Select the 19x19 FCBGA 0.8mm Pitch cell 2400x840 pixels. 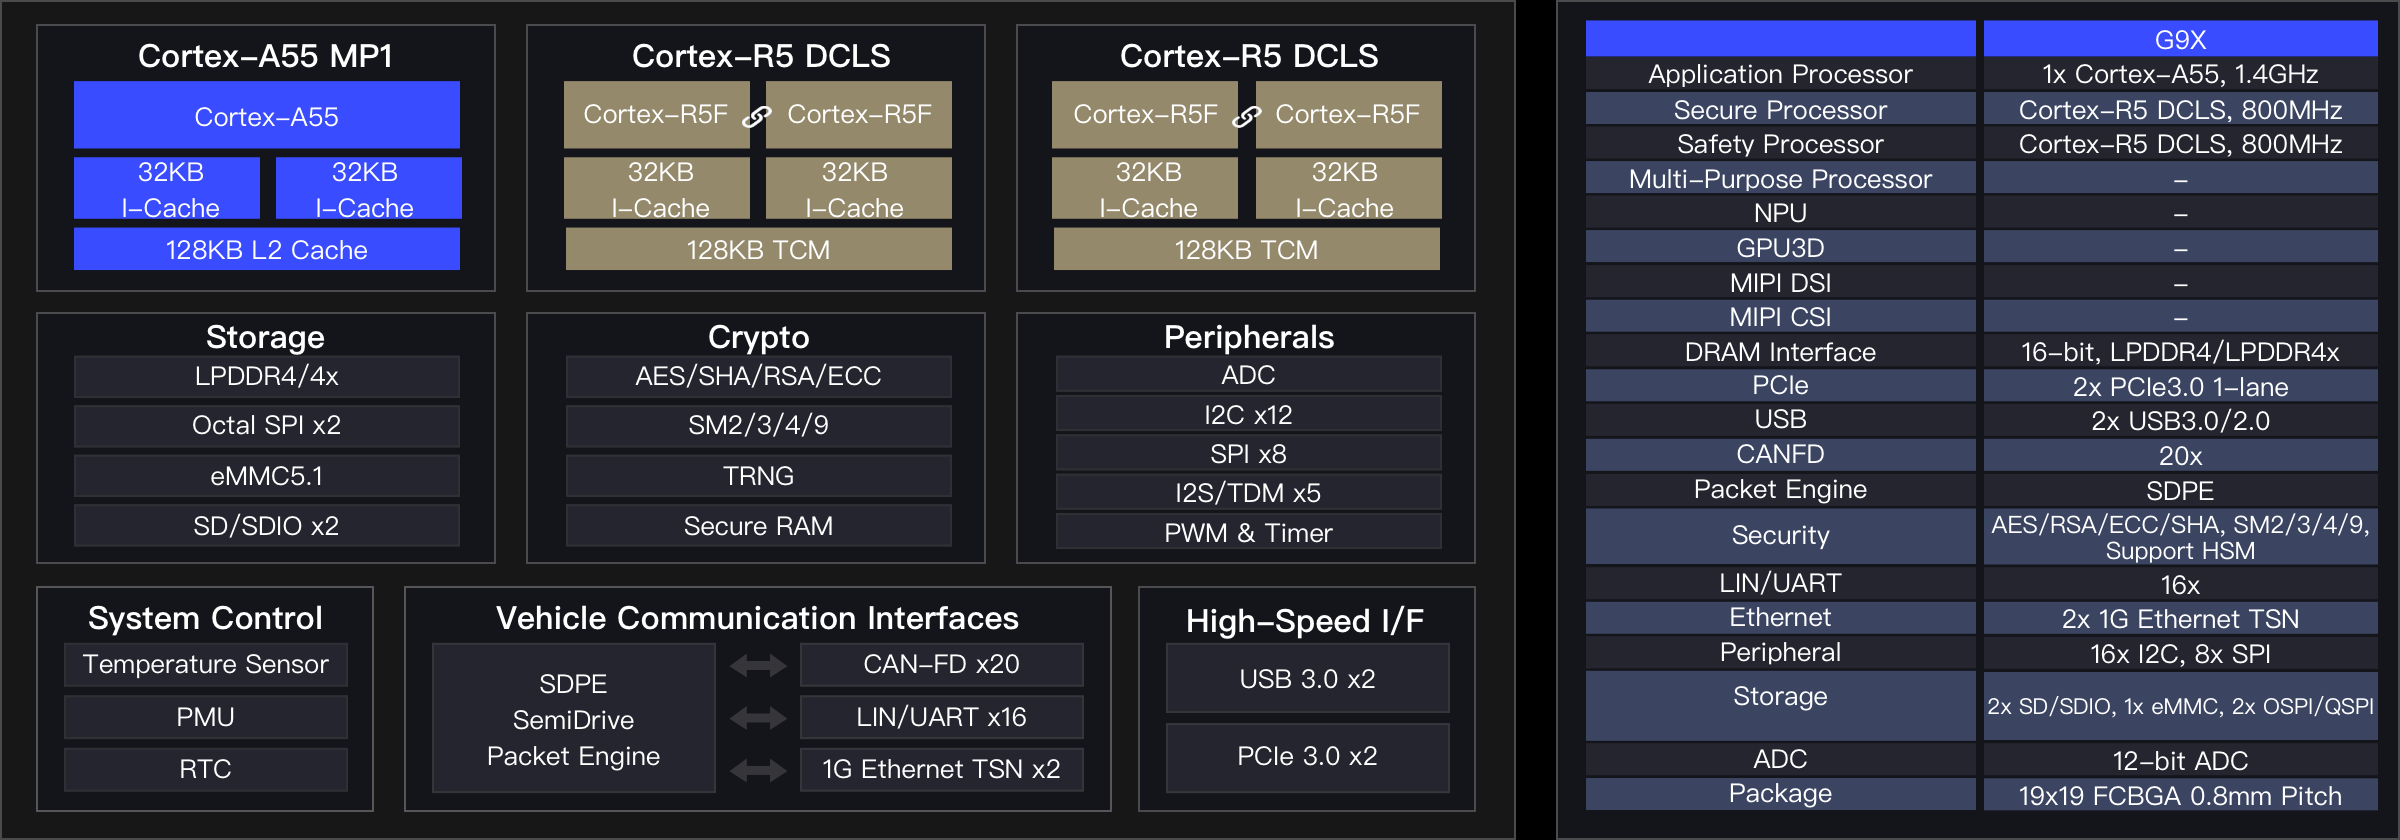(x=2180, y=796)
